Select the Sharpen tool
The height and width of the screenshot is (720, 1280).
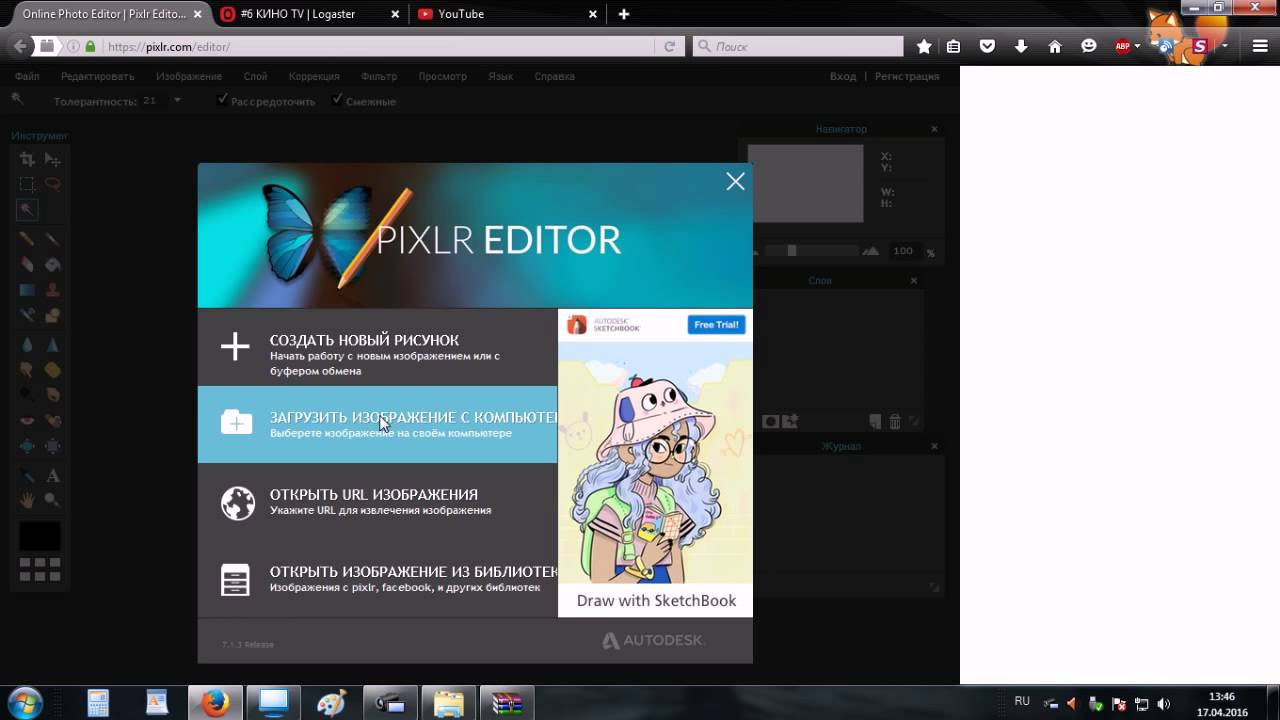52,344
